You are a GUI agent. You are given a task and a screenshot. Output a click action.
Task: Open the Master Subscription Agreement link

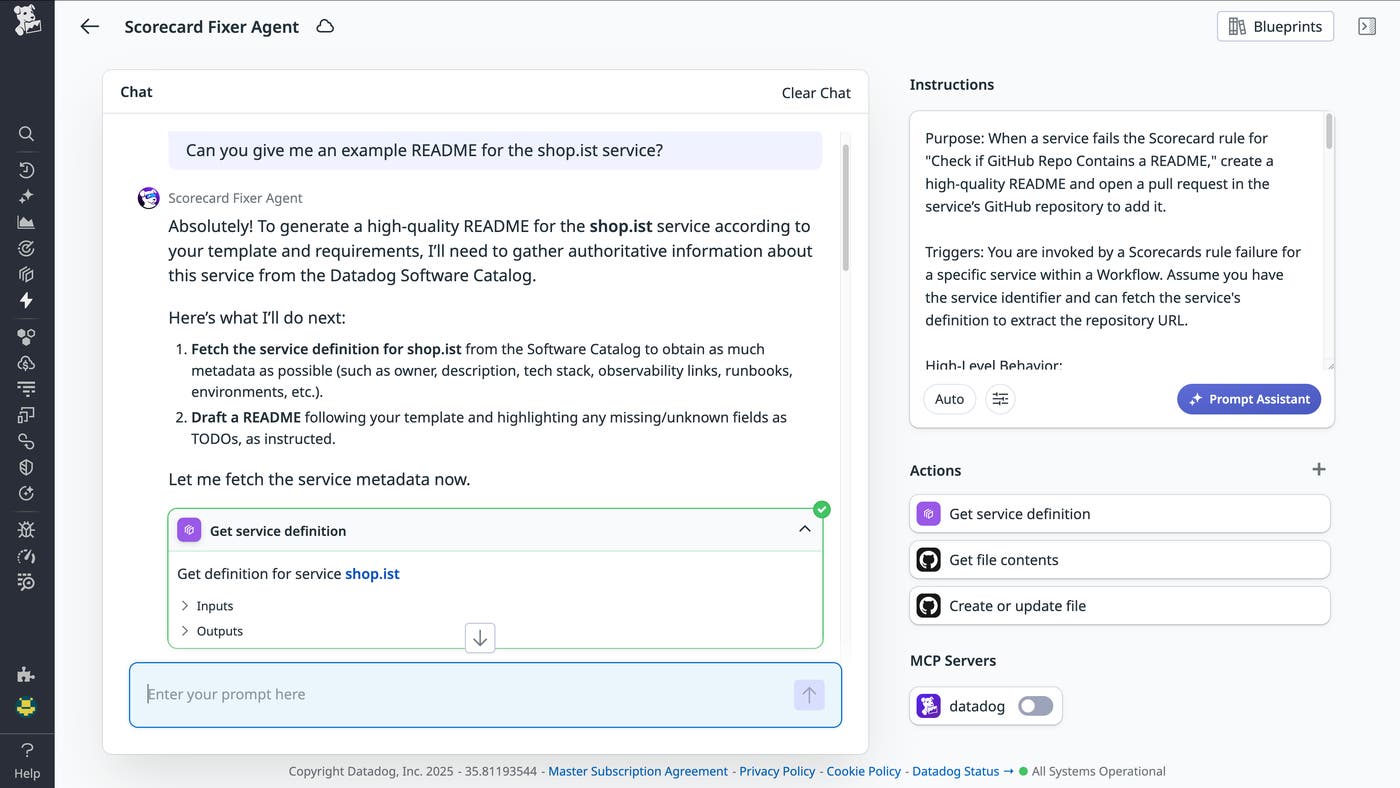click(638, 771)
